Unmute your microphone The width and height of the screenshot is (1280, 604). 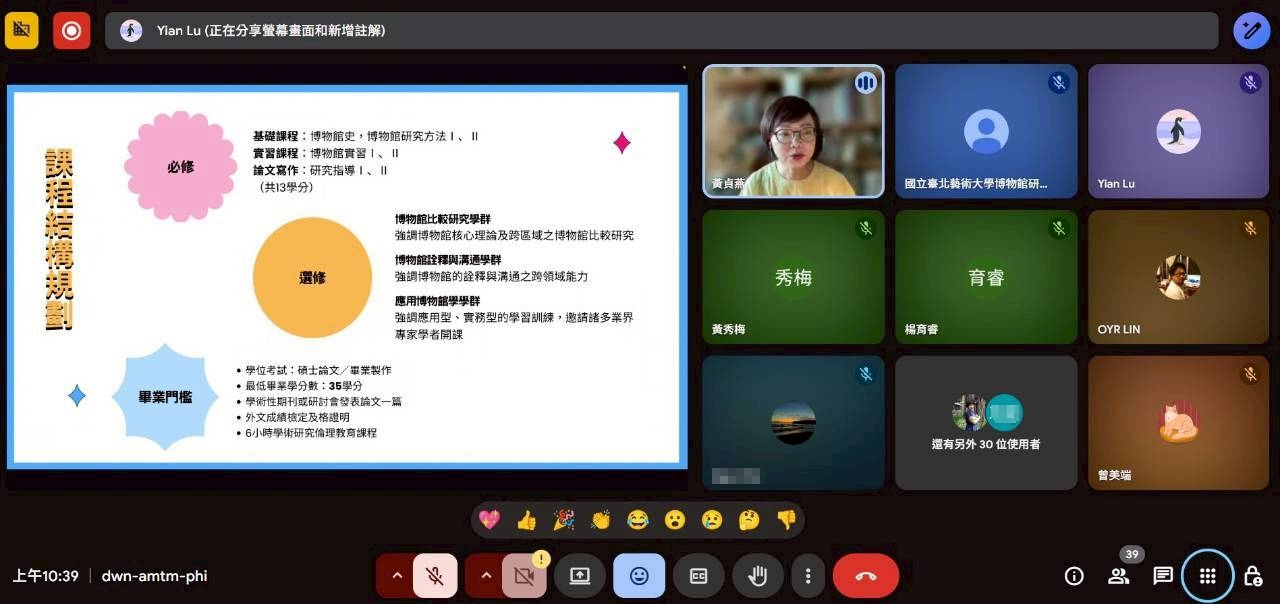(x=434, y=575)
